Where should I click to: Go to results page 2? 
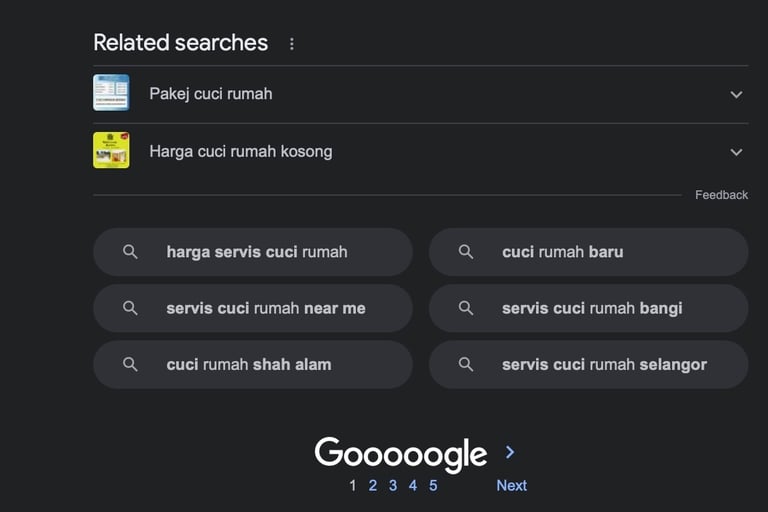pos(373,485)
